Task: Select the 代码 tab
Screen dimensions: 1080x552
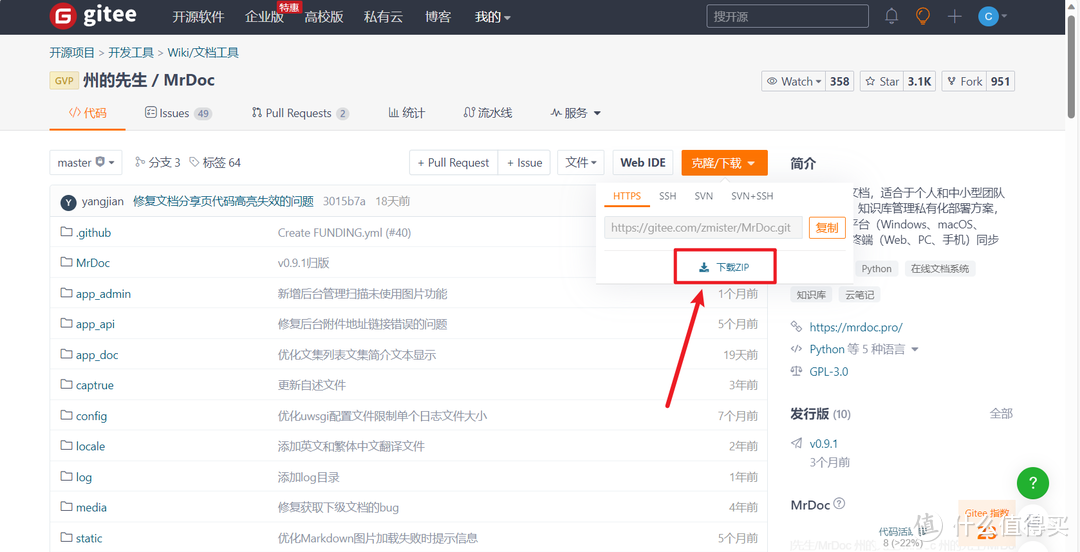Action: tap(87, 113)
